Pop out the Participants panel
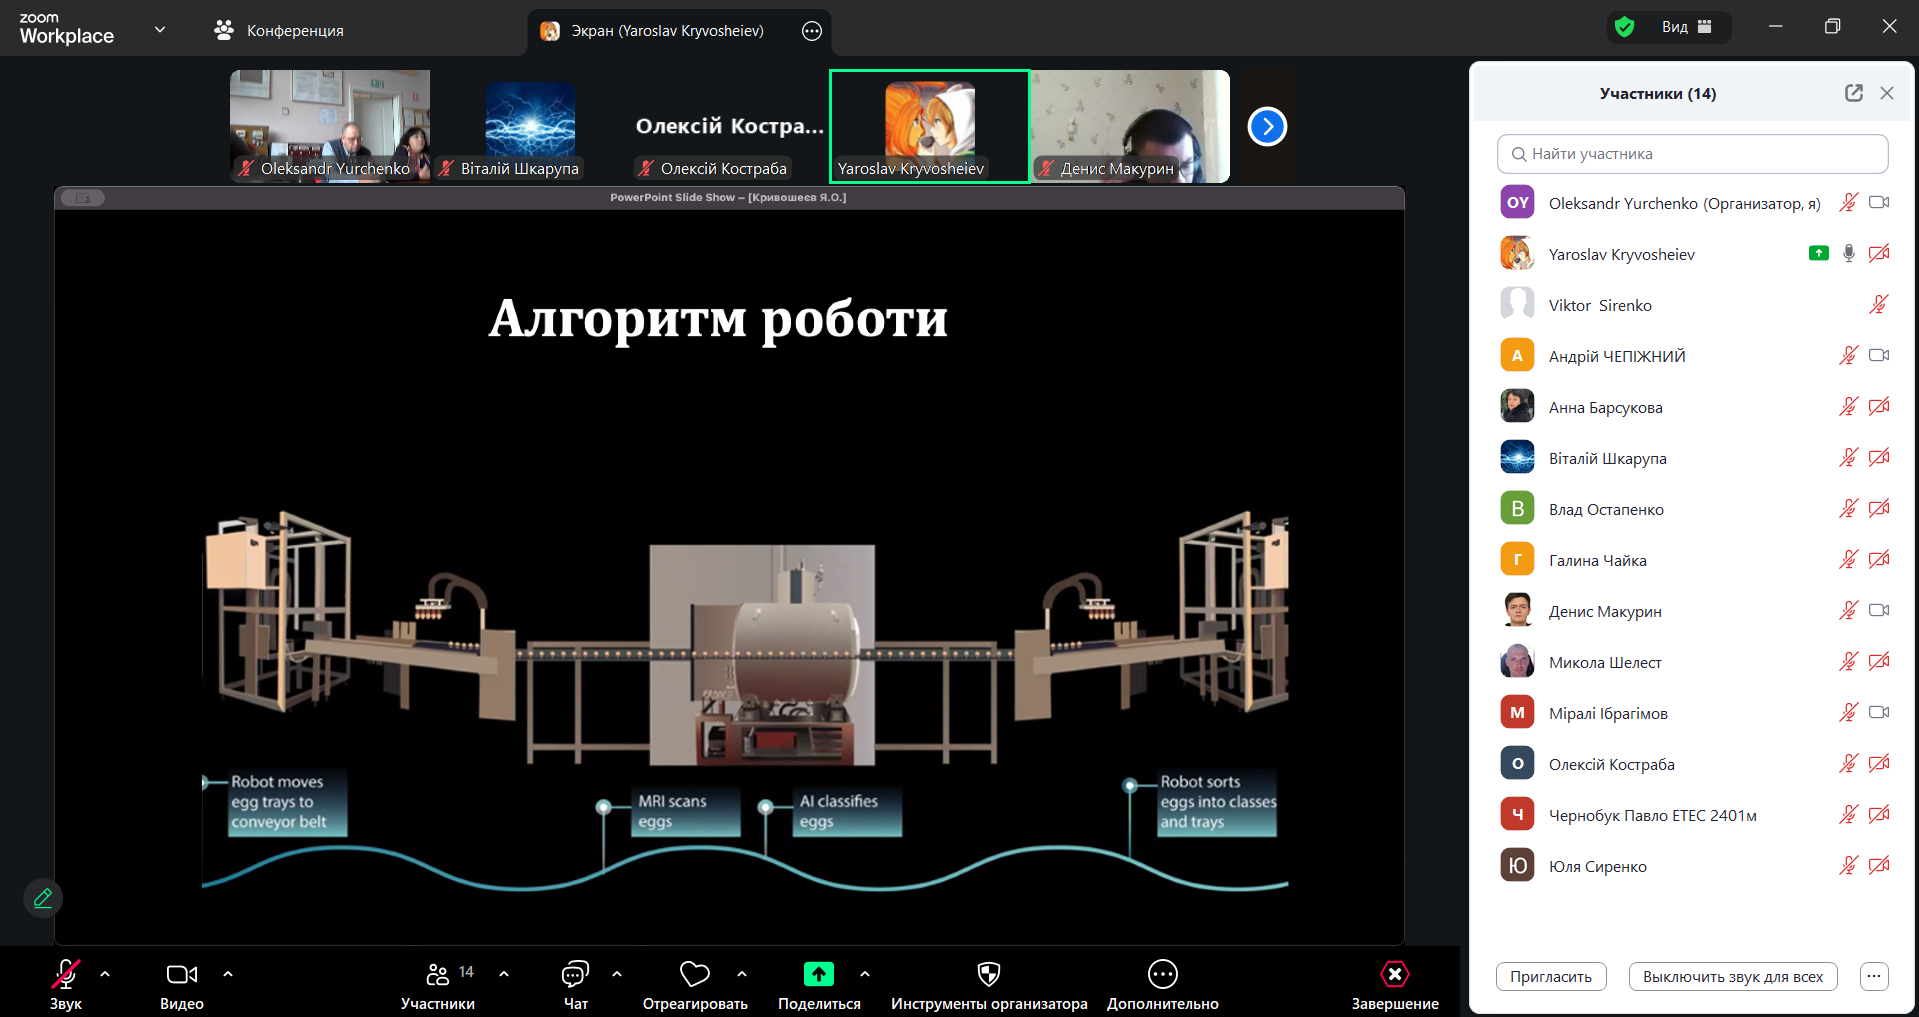Viewport: 1919px width, 1017px height. [x=1853, y=93]
